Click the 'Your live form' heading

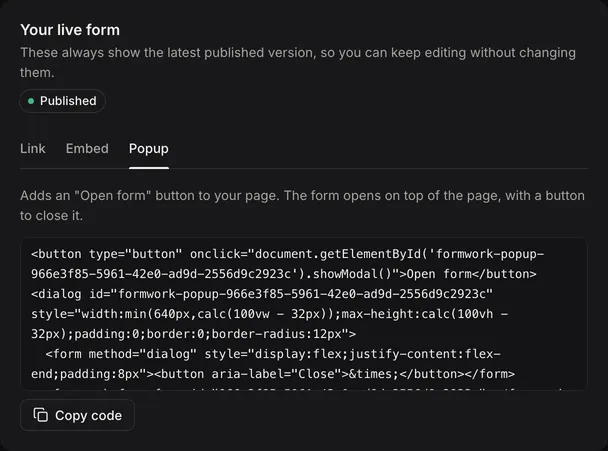tap(70, 30)
